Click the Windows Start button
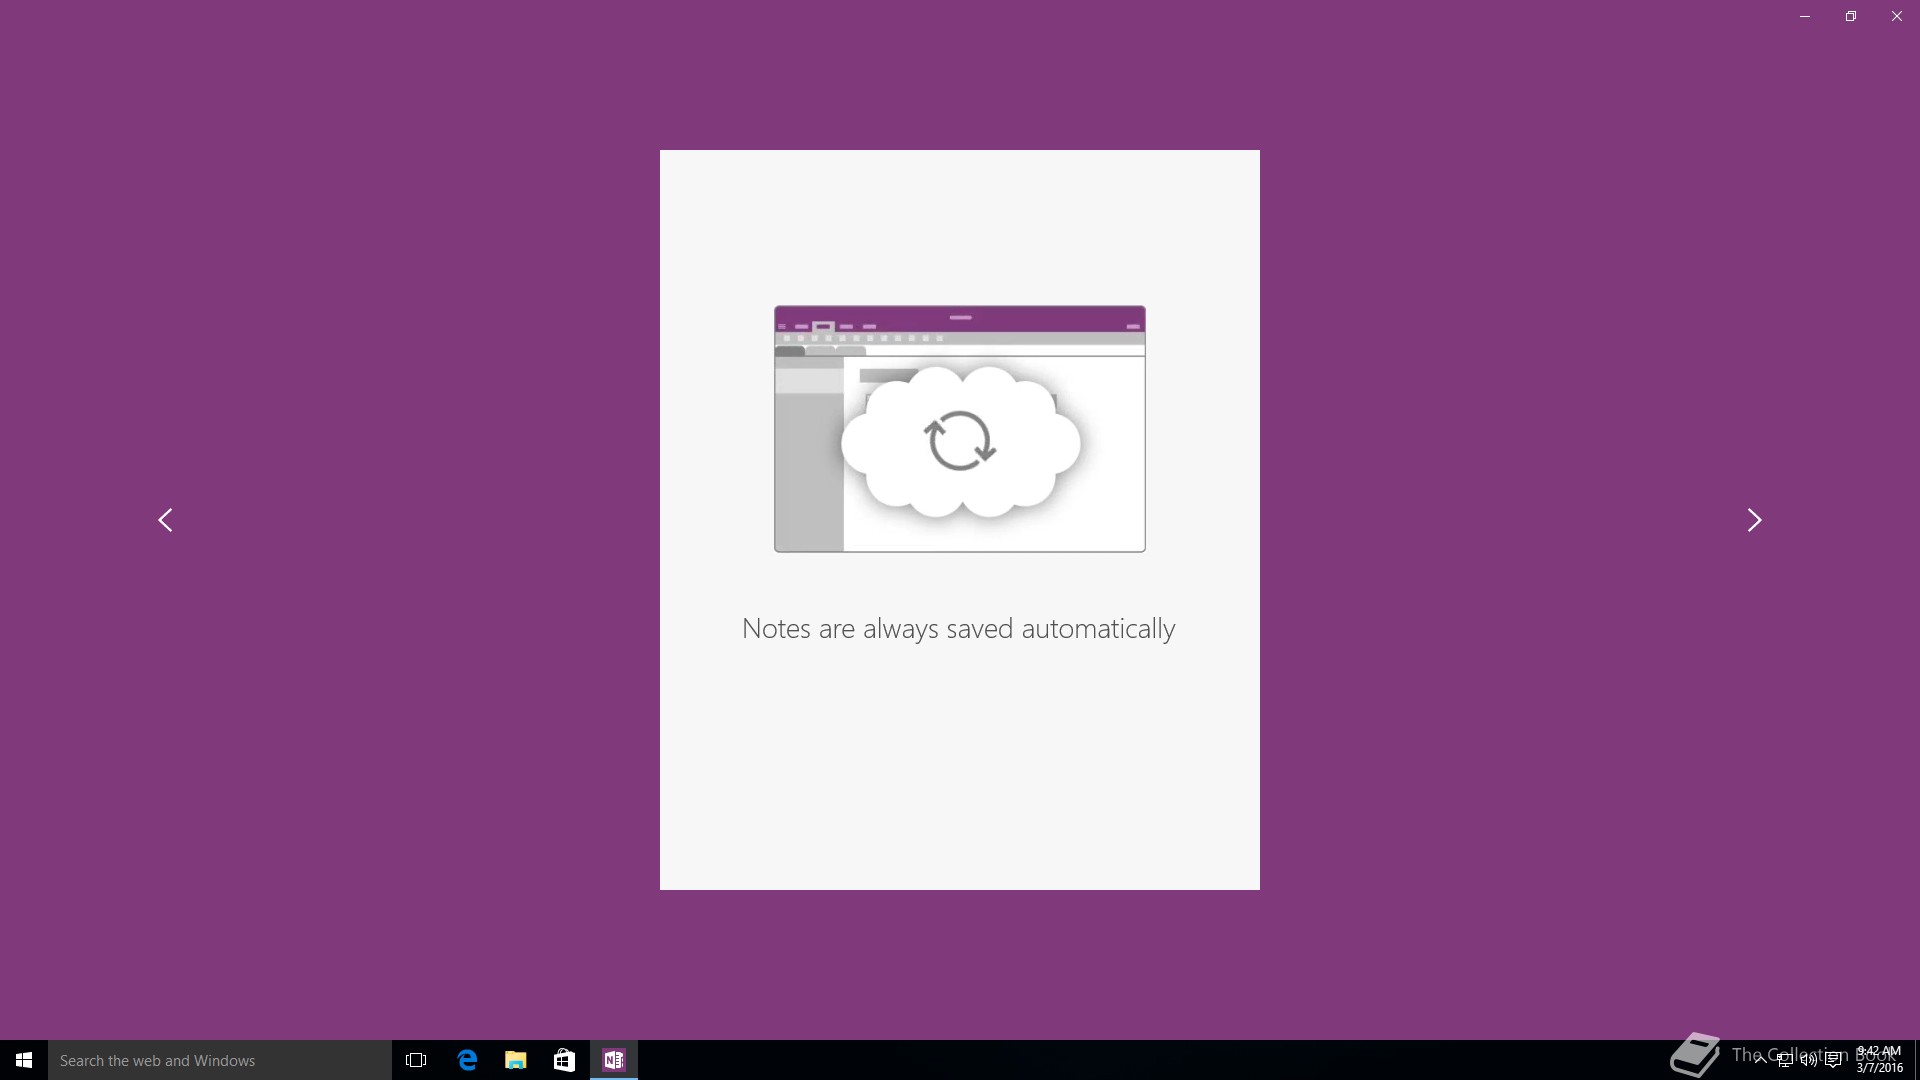 24,1060
